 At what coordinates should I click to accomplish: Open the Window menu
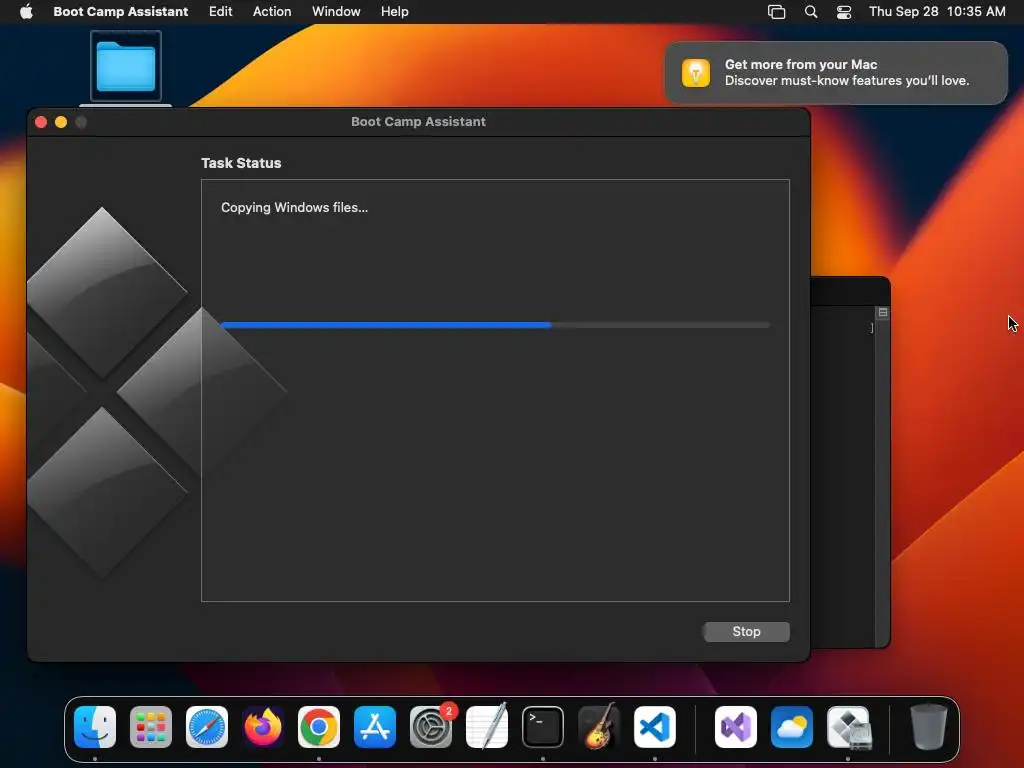click(x=336, y=11)
